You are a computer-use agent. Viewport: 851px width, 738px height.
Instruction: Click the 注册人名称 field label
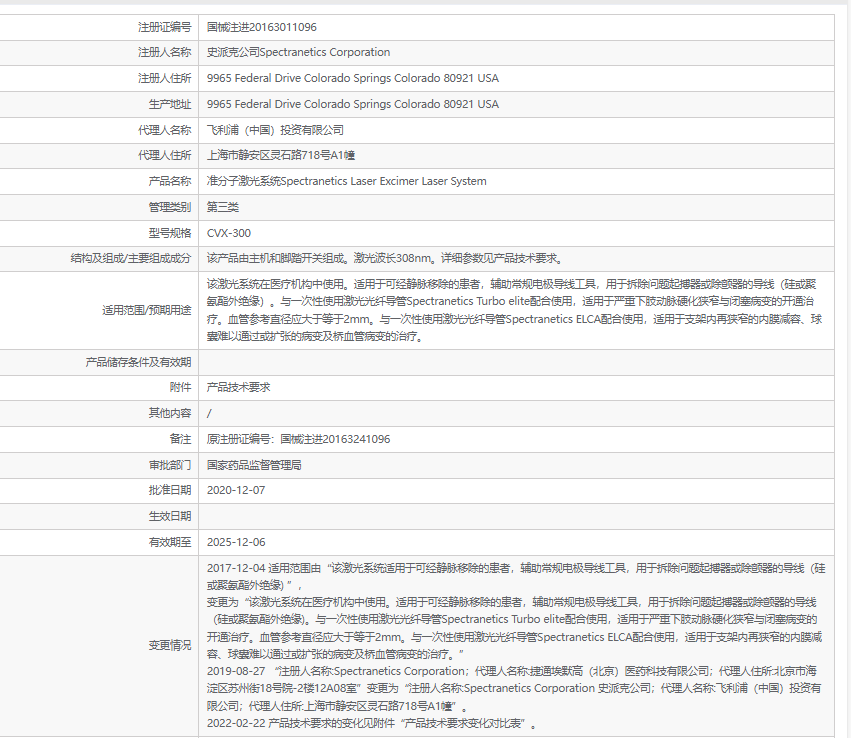164,52
